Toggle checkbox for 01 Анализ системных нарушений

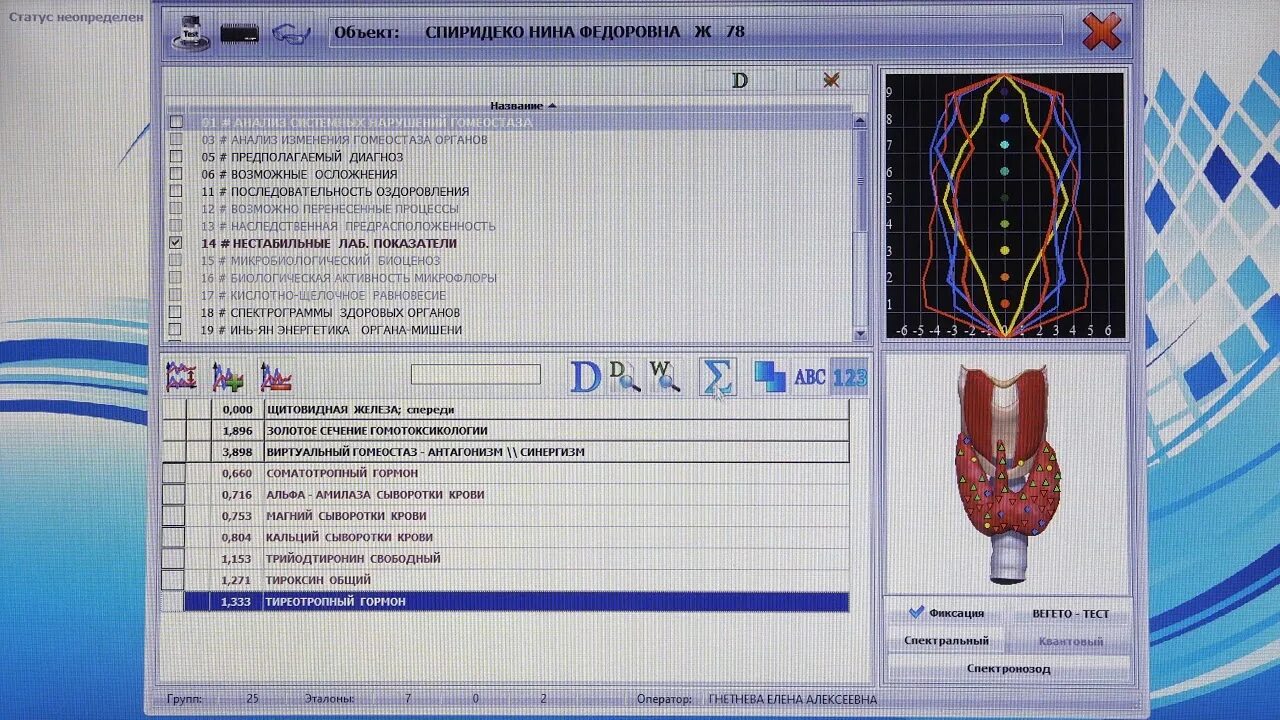point(176,122)
